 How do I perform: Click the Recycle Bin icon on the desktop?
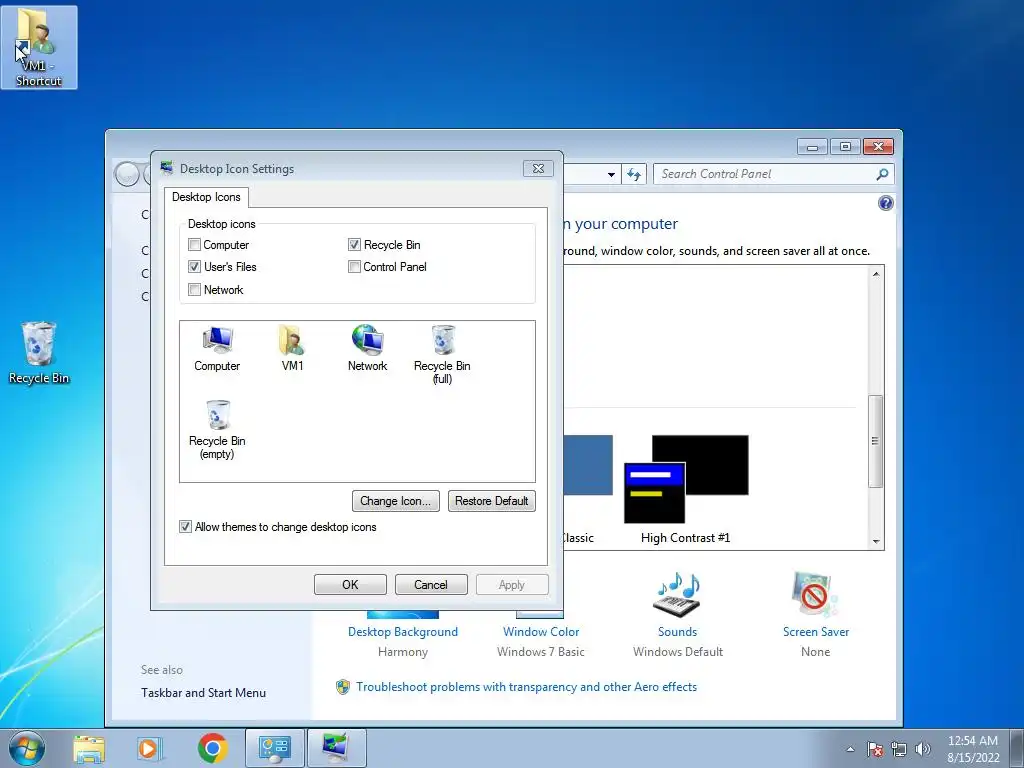(x=39, y=353)
